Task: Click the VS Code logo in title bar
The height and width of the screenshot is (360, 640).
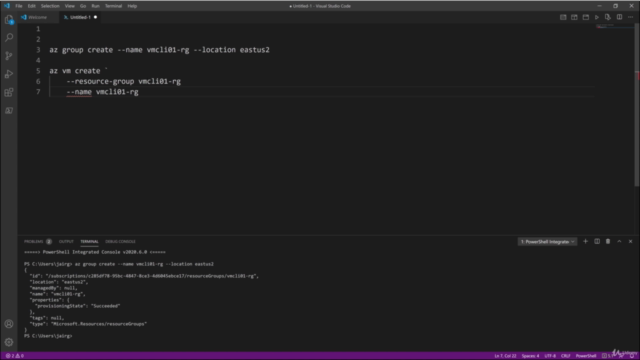Action: (7, 6)
